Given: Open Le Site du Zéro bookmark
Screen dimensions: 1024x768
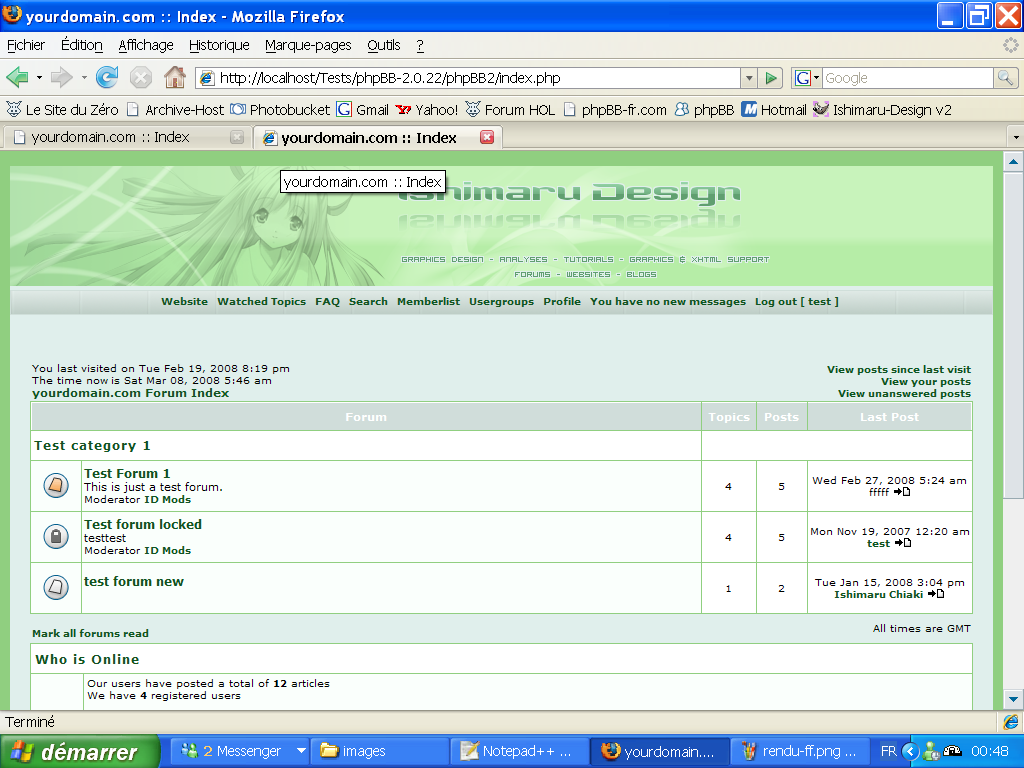Looking at the screenshot, I should (62, 110).
